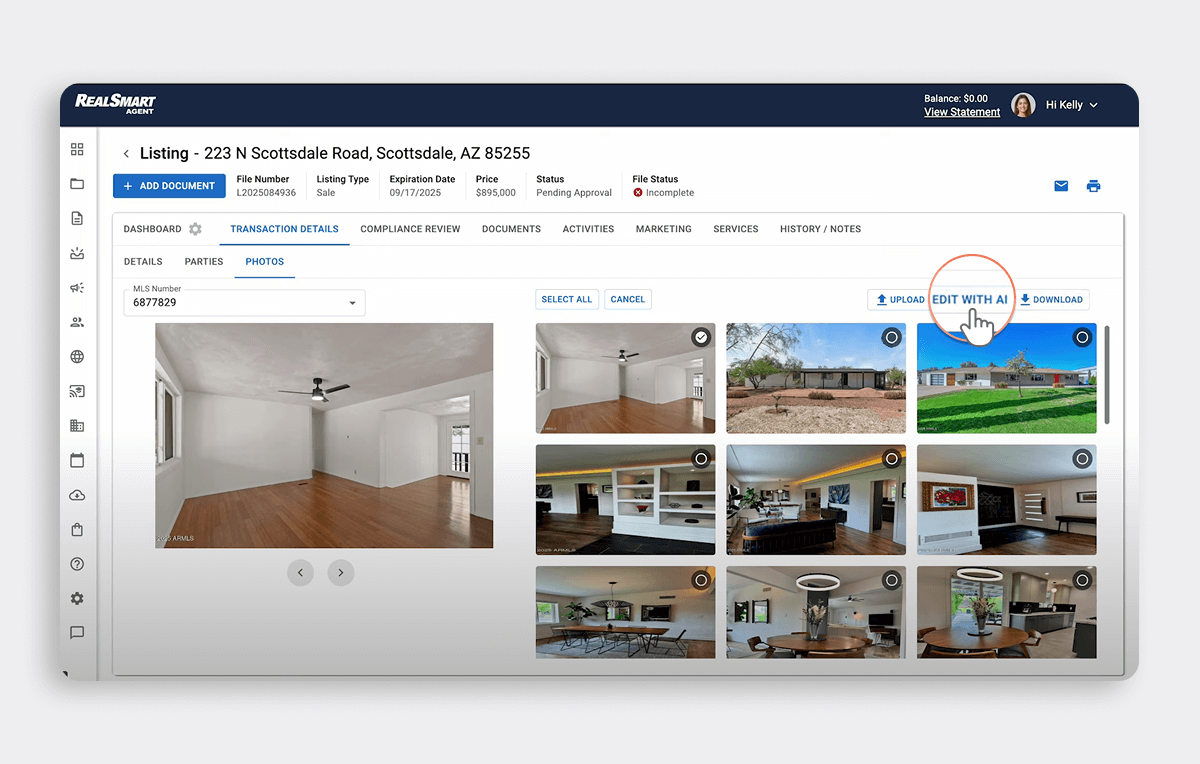Click the photo gallery vertical scrollbar

coord(1106,375)
